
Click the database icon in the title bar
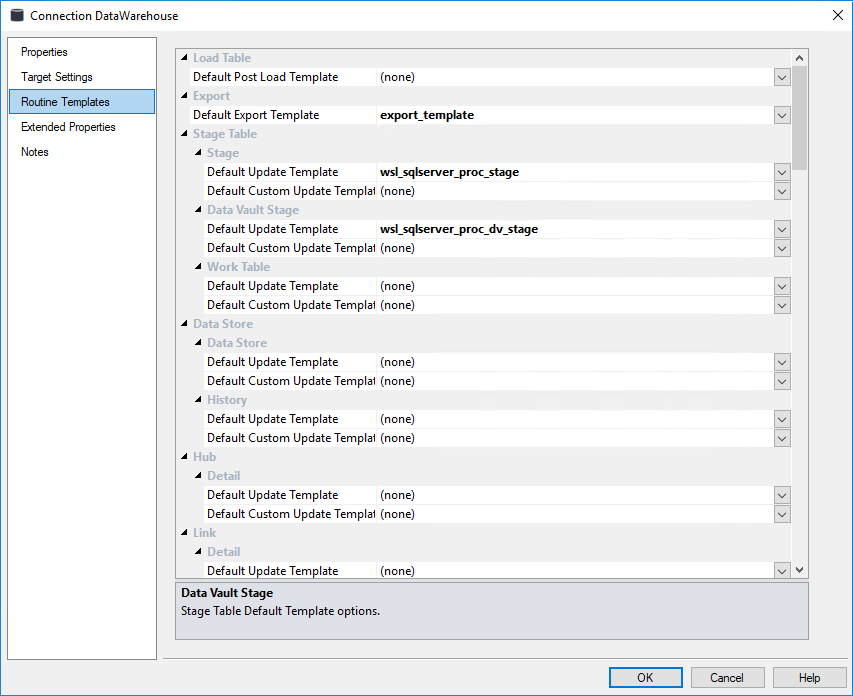point(17,15)
